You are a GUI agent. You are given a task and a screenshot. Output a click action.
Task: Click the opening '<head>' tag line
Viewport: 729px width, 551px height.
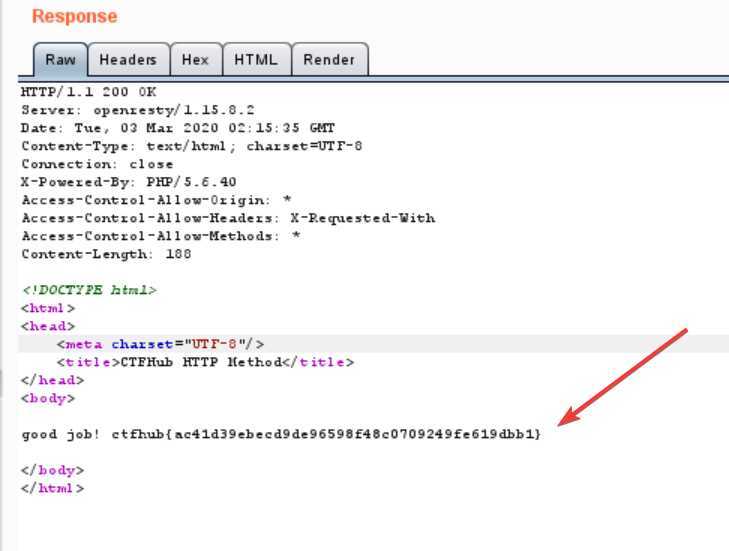[x=48, y=326]
